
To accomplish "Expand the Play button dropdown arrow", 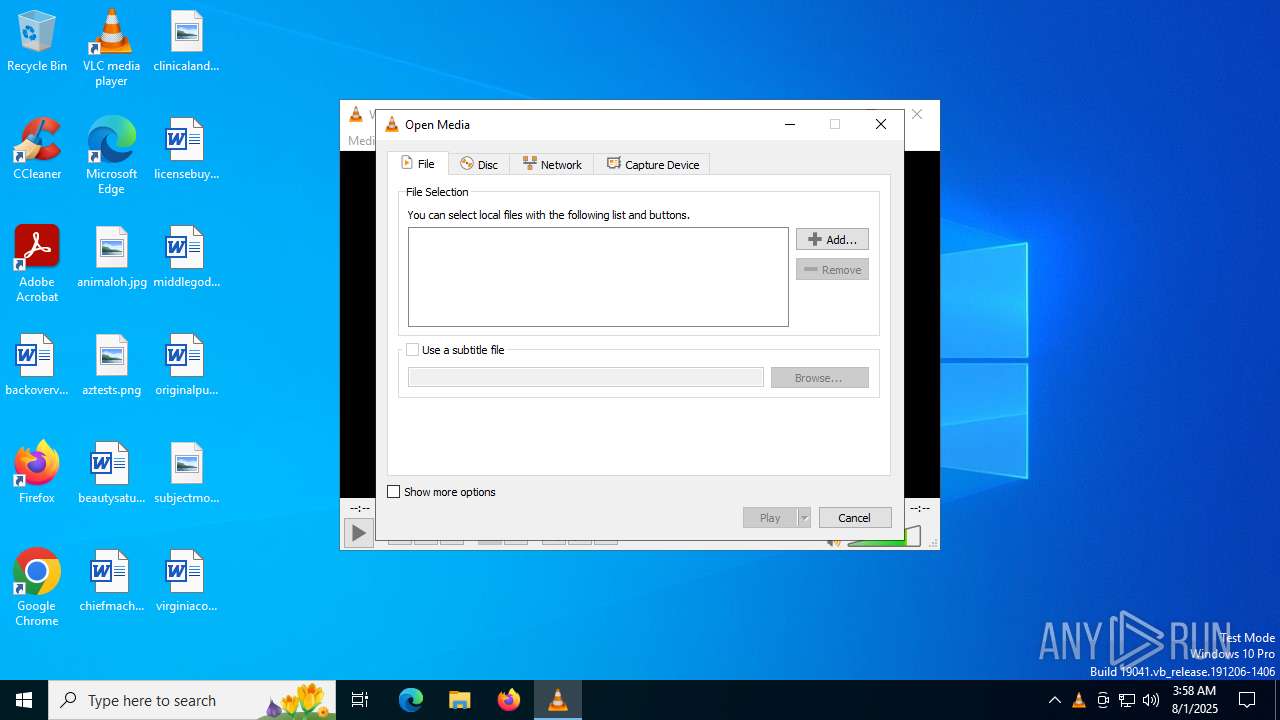I will [x=804, y=517].
